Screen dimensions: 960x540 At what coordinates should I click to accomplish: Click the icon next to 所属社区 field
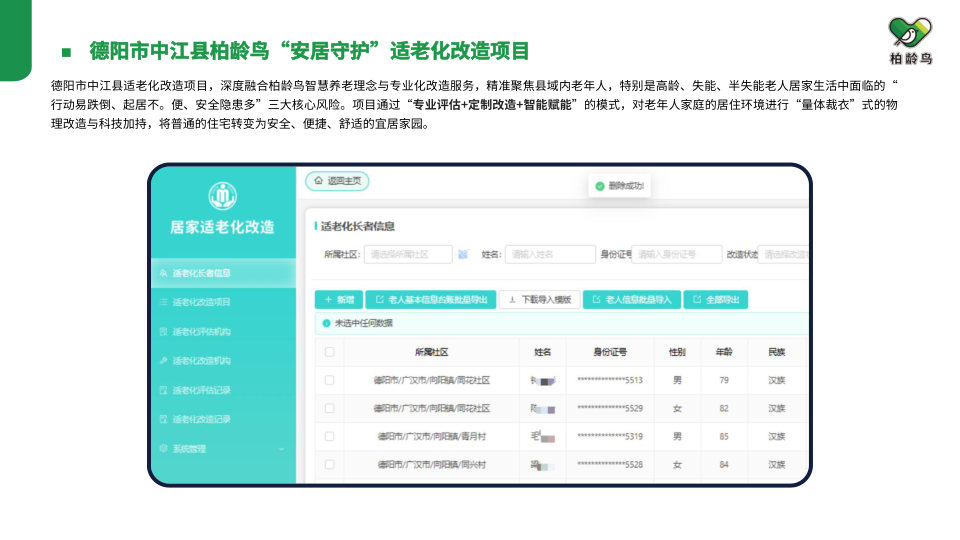click(x=463, y=254)
